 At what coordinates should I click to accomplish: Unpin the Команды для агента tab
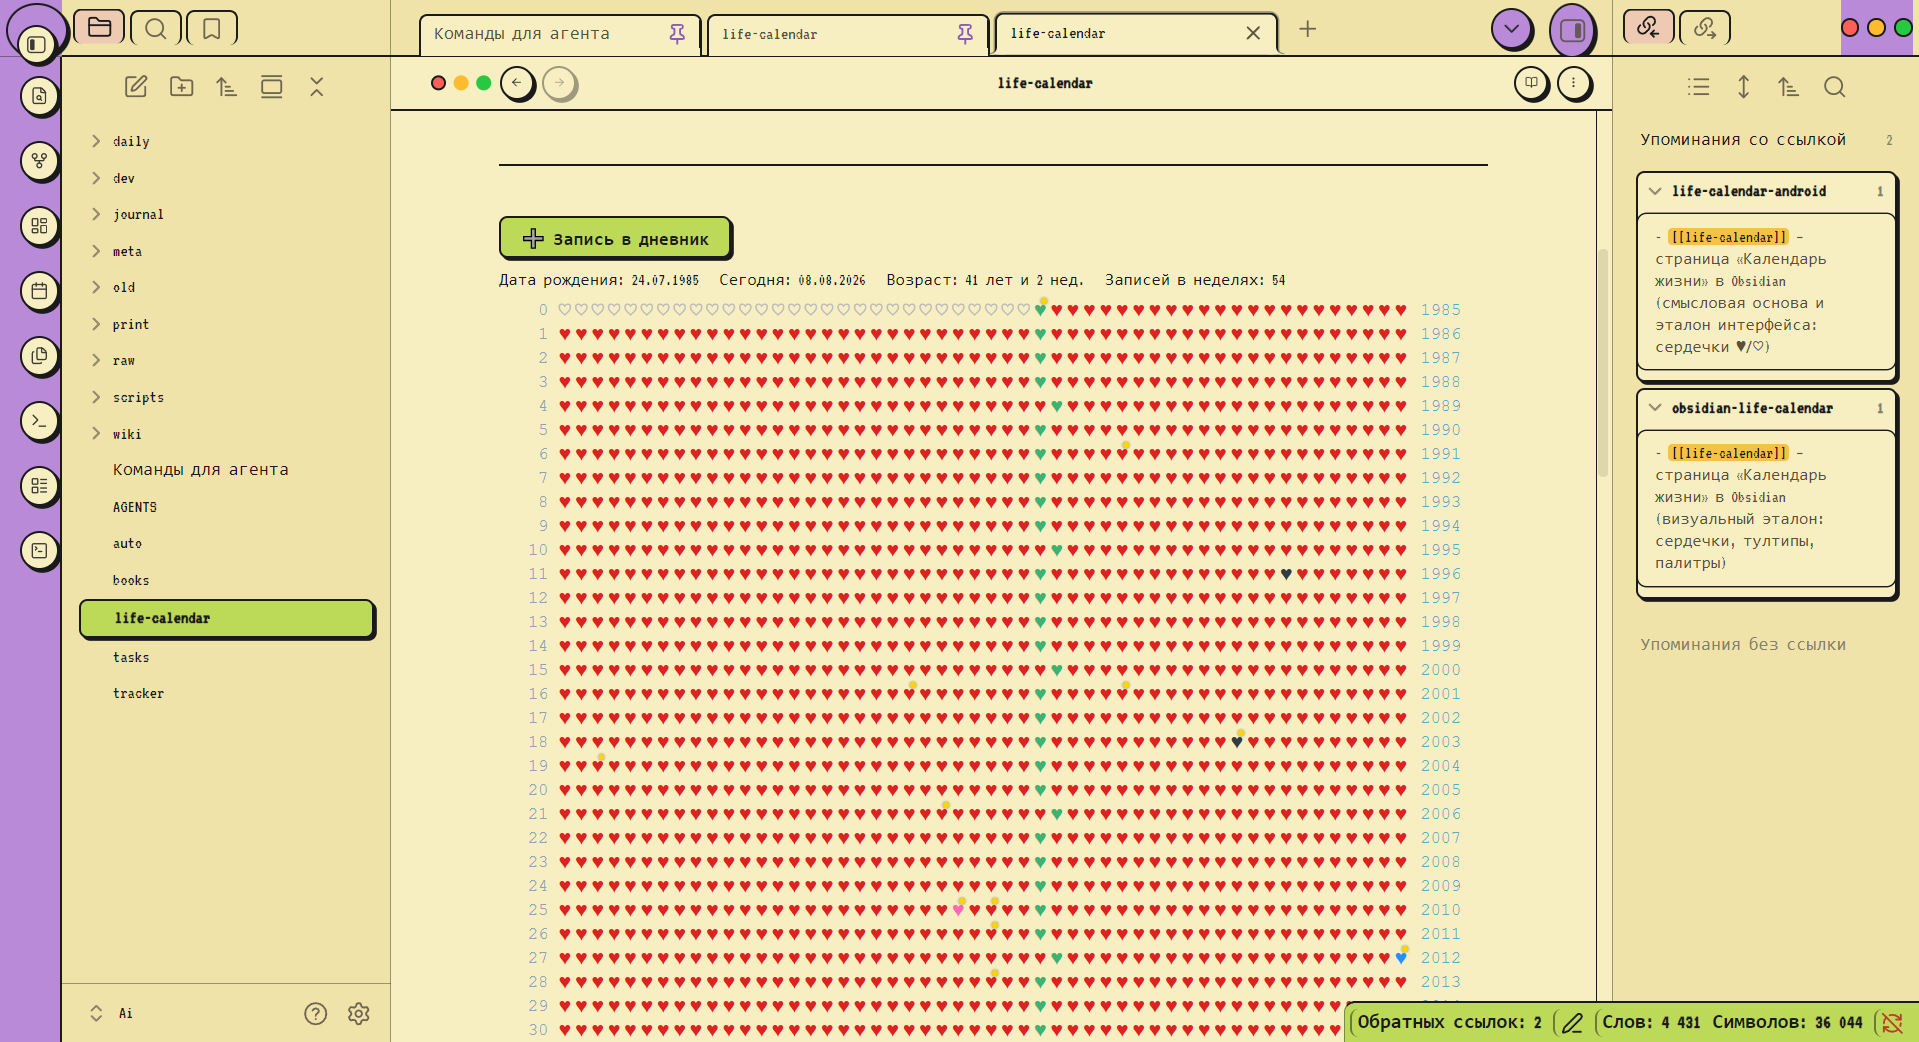677,34
